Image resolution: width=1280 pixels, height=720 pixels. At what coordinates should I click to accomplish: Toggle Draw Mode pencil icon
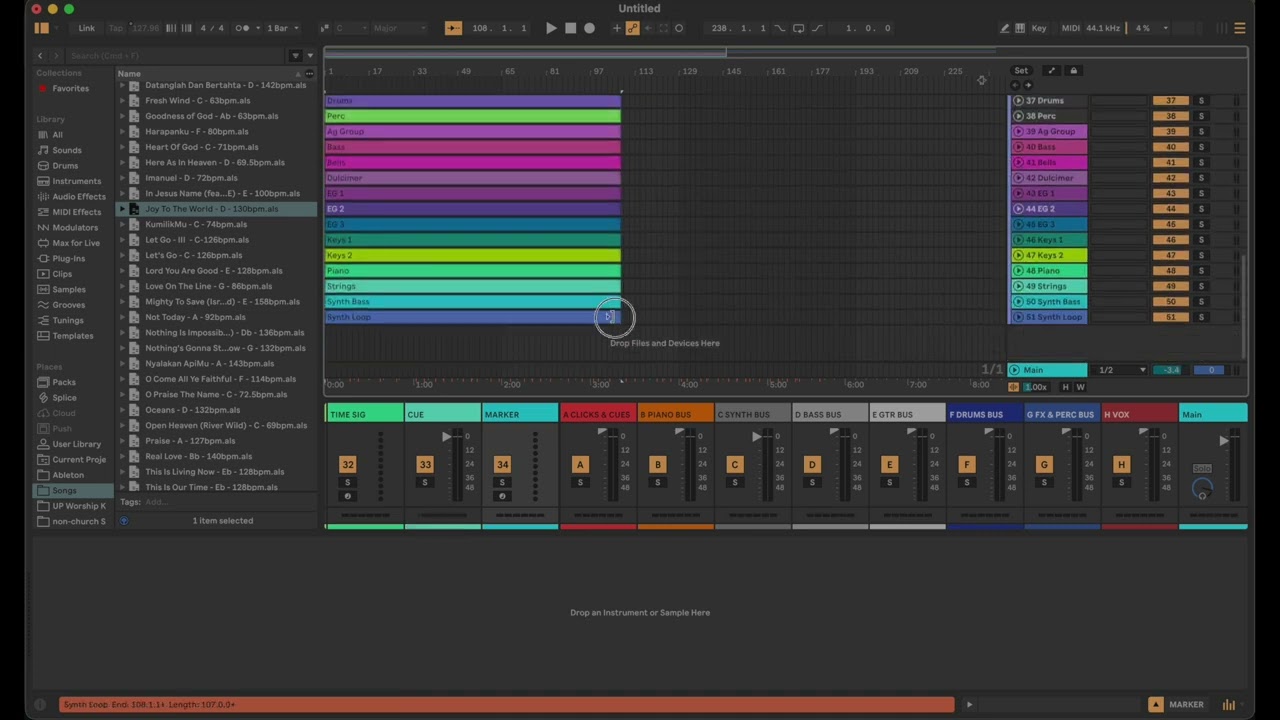tap(1005, 28)
